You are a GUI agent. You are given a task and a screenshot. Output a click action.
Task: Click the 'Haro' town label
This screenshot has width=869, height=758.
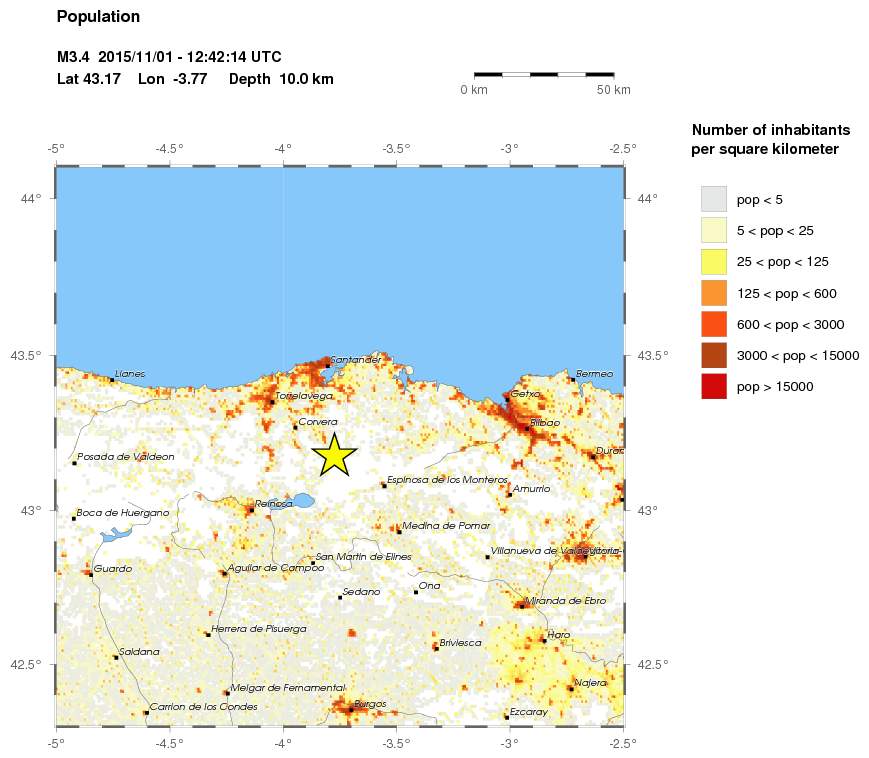559,634
